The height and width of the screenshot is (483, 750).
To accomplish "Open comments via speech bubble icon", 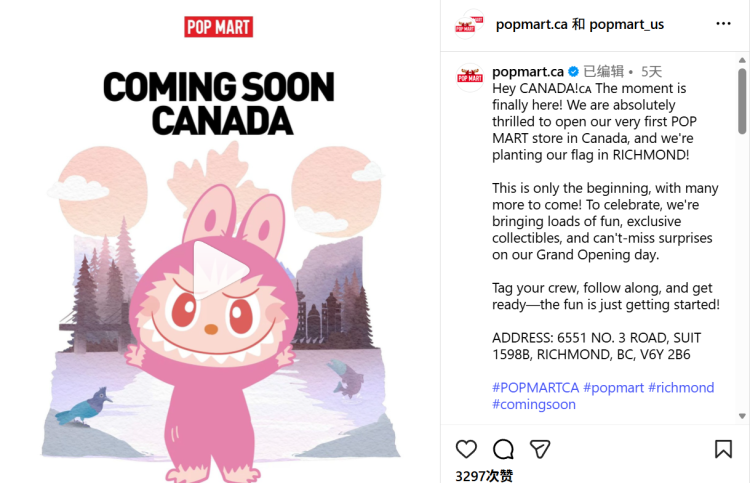I will coord(503,449).
